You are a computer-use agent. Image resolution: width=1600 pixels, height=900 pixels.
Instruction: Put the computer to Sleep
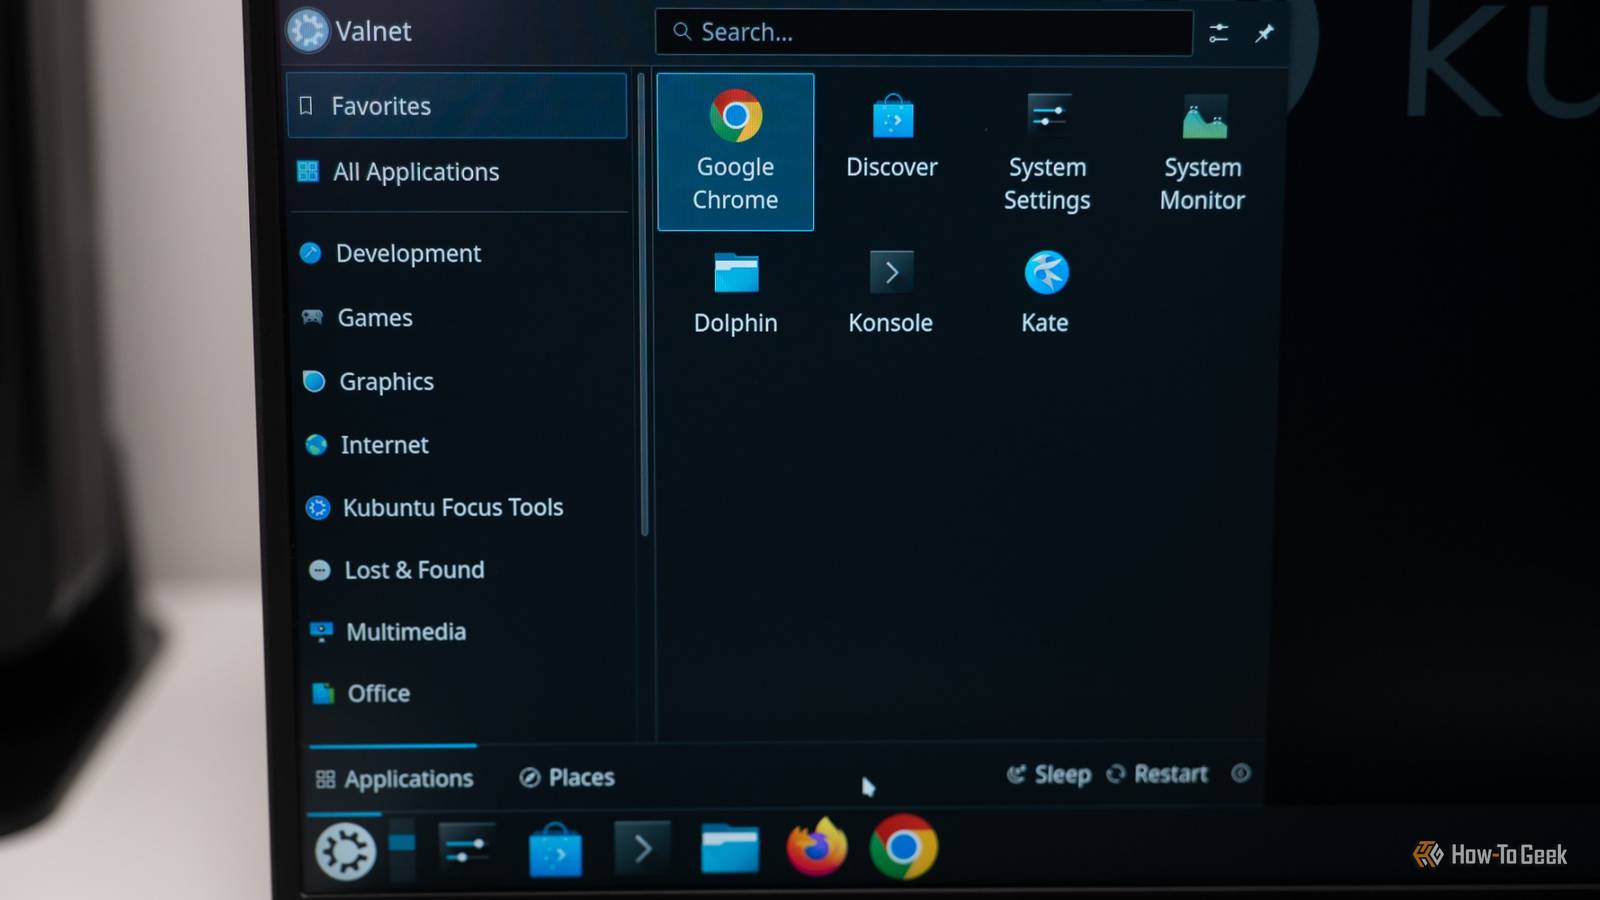(1048, 774)
